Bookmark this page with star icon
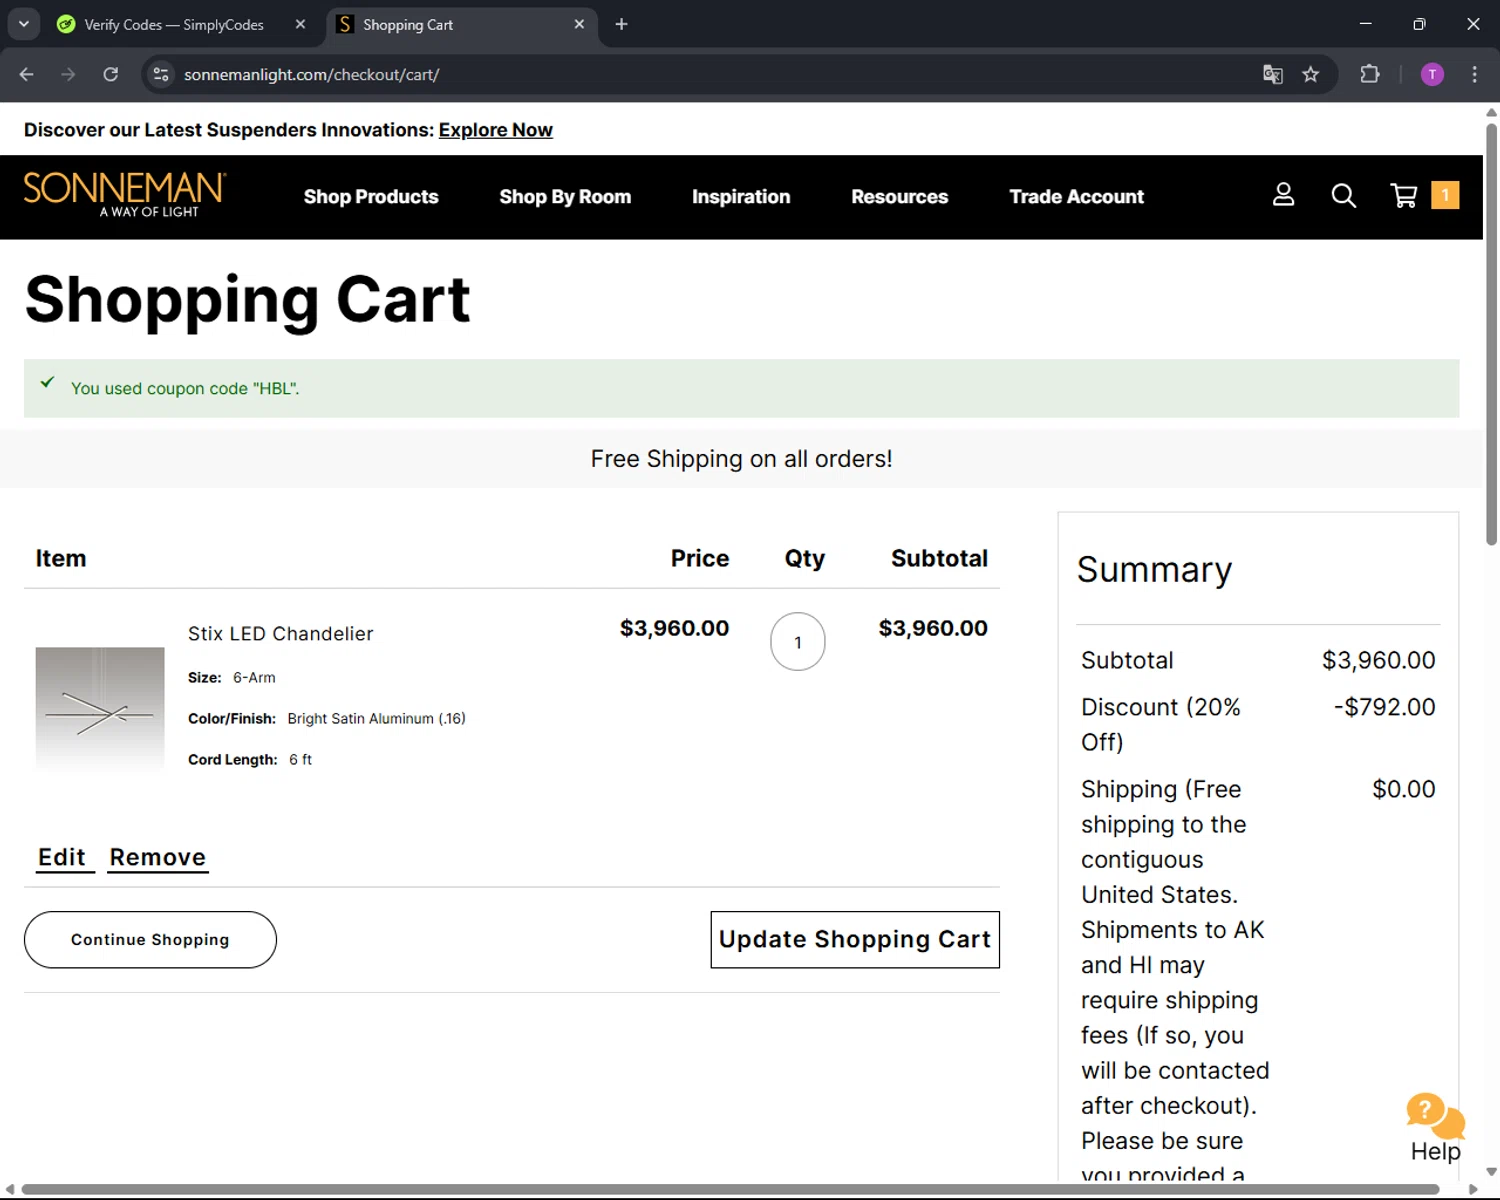The image size is (1500, 1200). [x=1311, y=74]
